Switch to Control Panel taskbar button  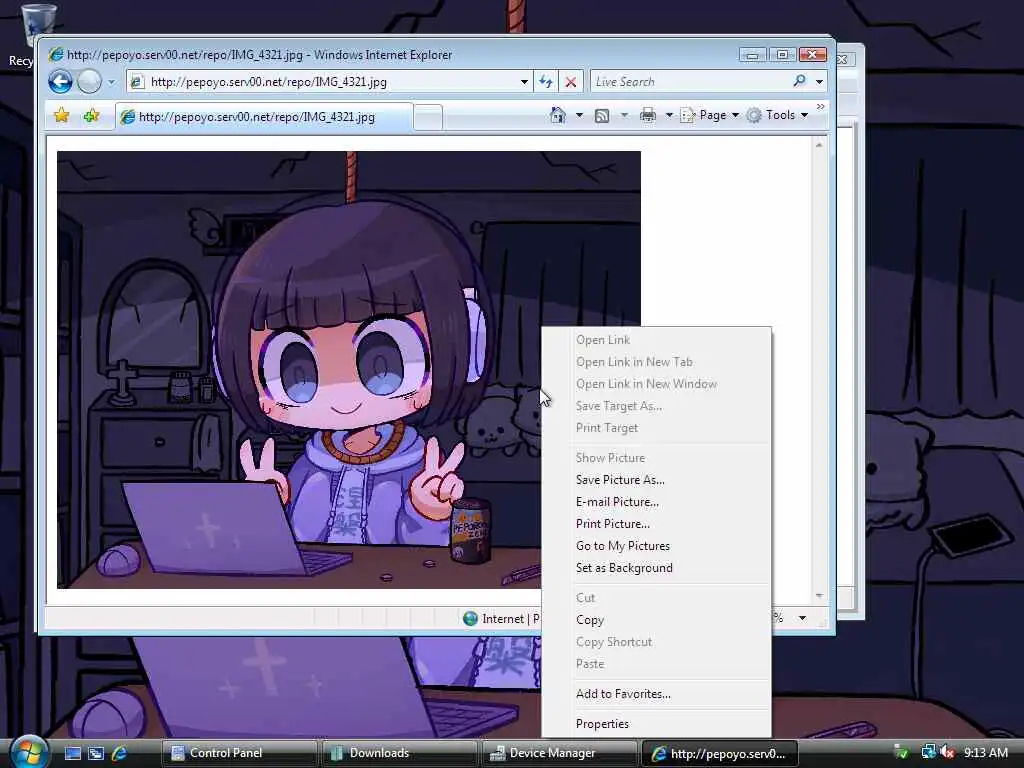(239, 753)
